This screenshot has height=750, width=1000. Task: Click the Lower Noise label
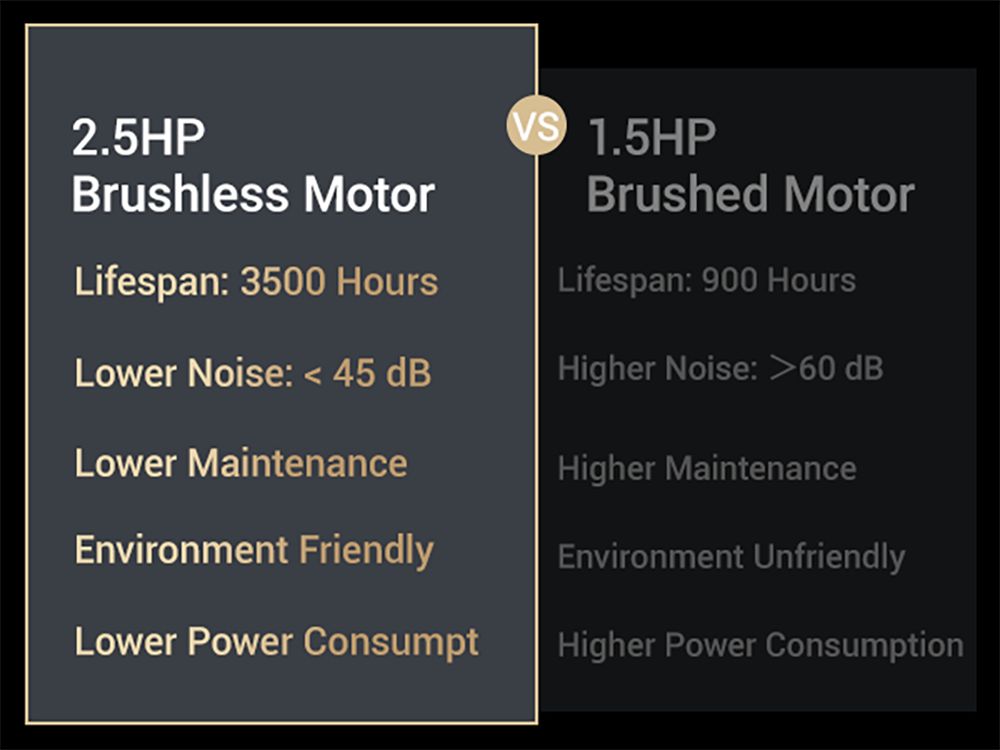183,373
